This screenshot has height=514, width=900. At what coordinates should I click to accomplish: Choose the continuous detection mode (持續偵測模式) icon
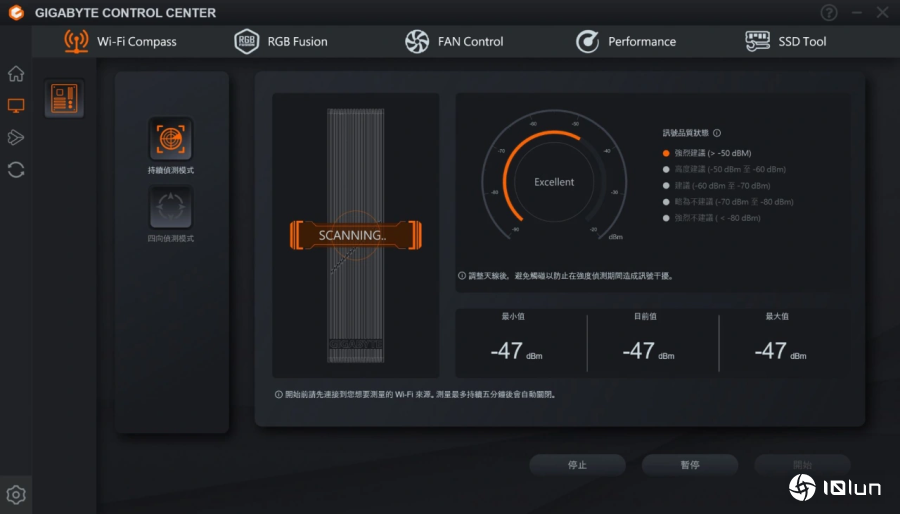coord(170,140)
